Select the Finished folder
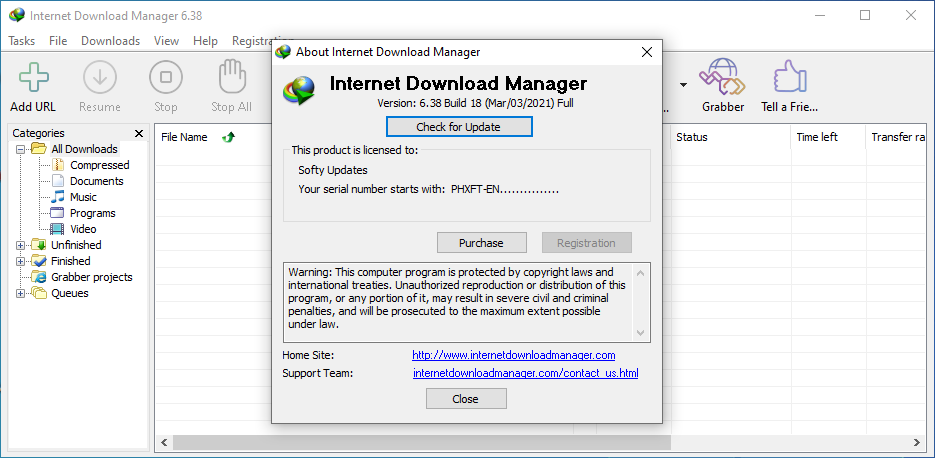Screen dimensions: 935x458 point(70,261)
